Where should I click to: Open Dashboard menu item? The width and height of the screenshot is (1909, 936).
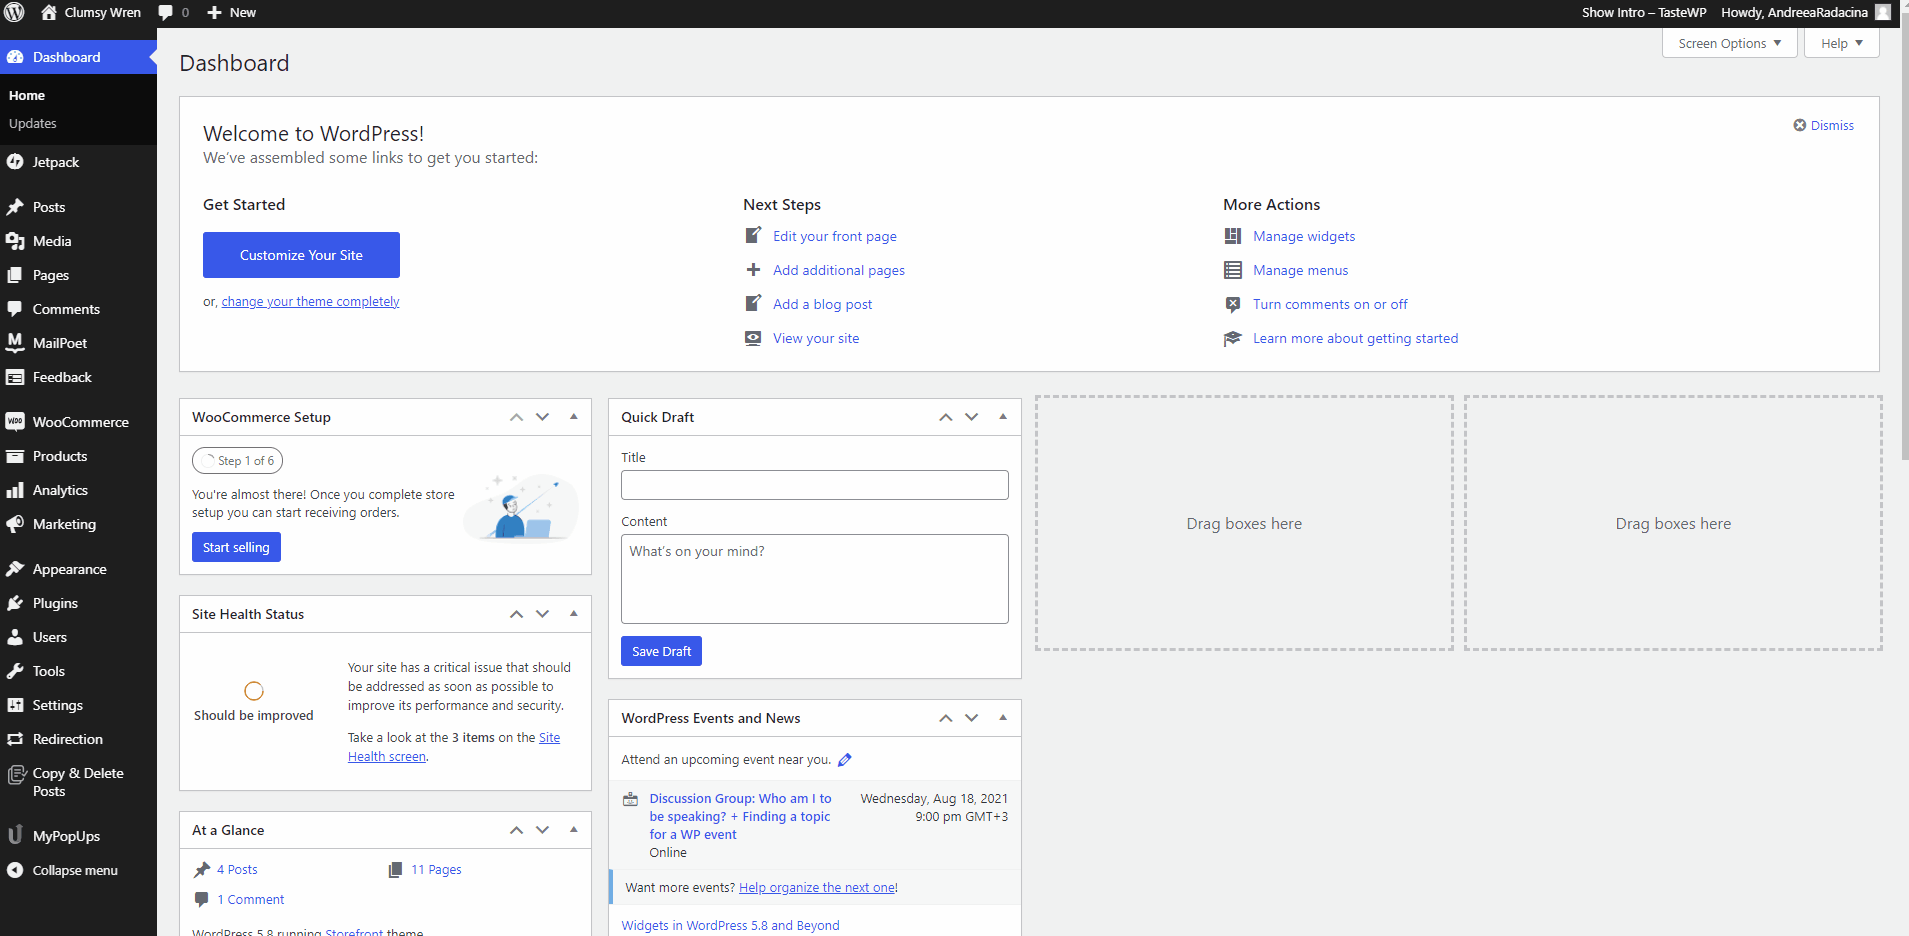78,57
